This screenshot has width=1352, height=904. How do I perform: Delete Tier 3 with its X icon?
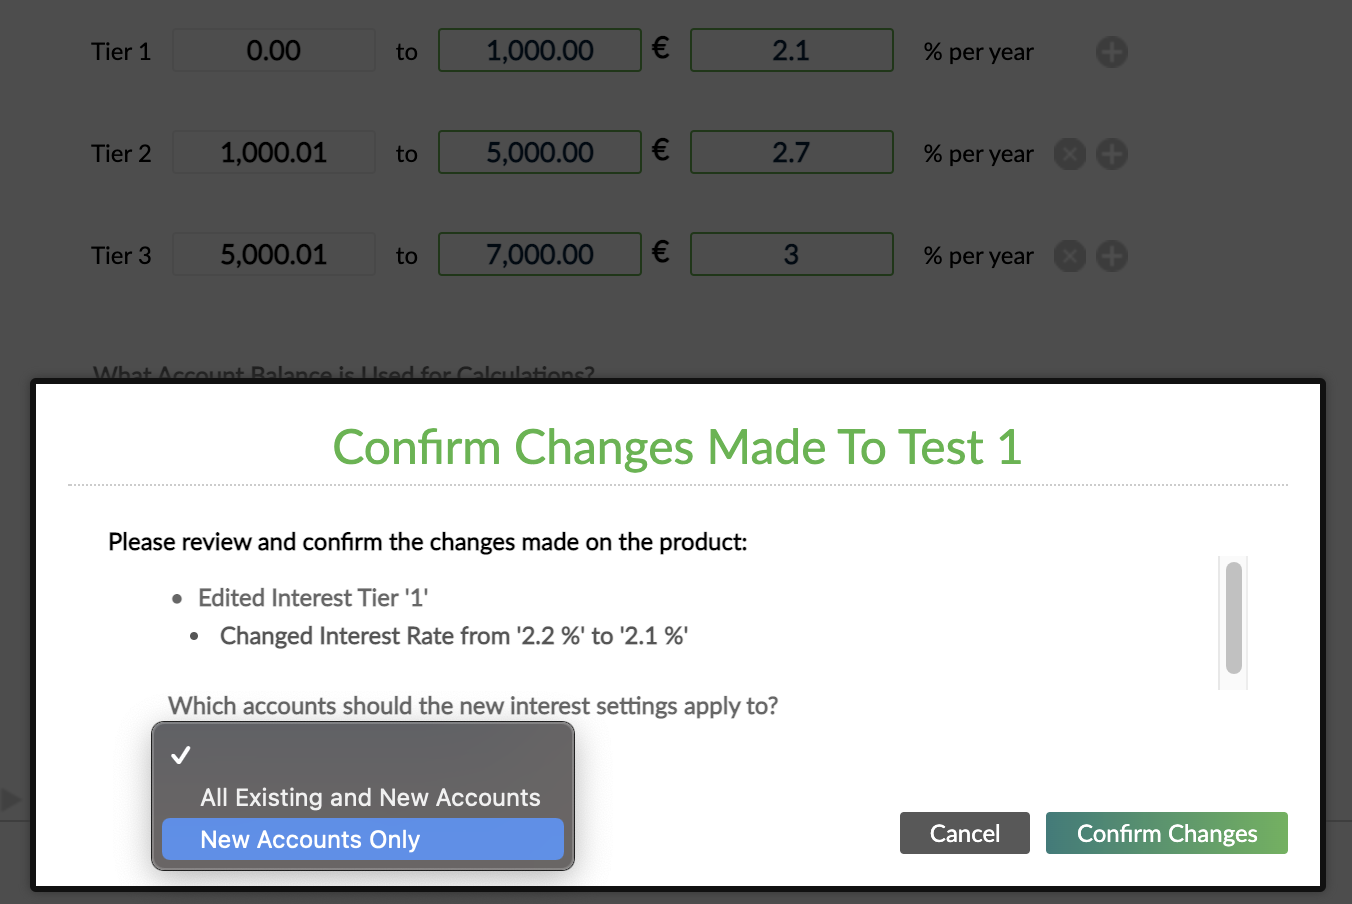coord(1069,256)
